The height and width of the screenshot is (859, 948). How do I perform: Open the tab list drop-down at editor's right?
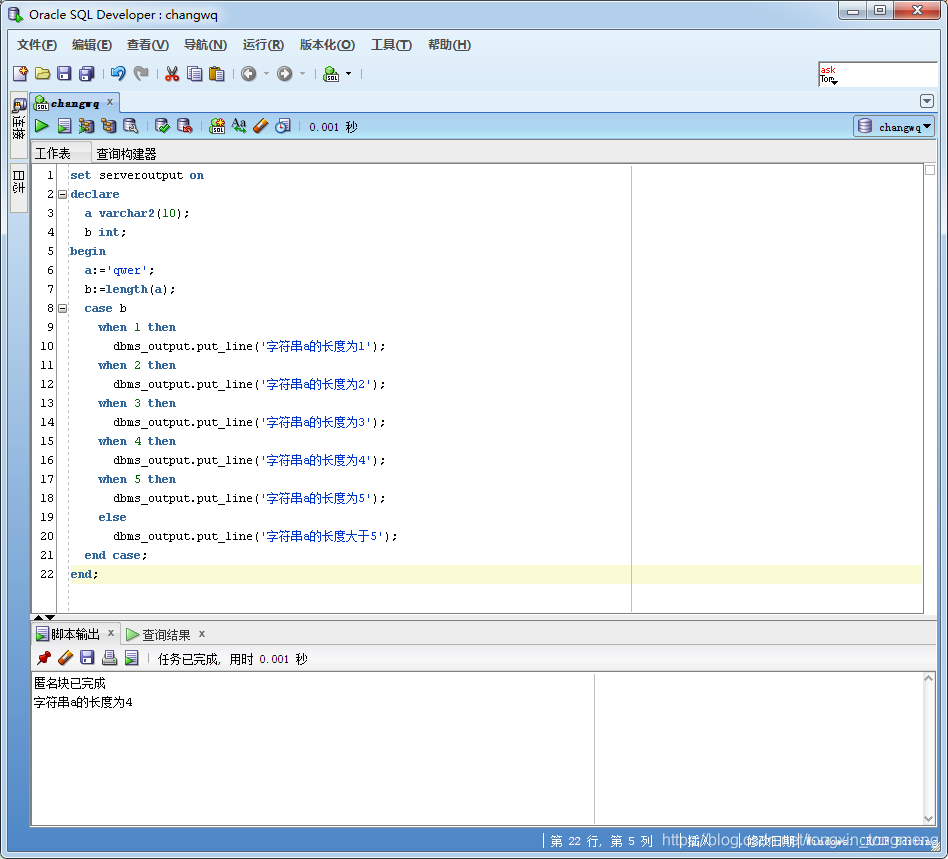926,101
